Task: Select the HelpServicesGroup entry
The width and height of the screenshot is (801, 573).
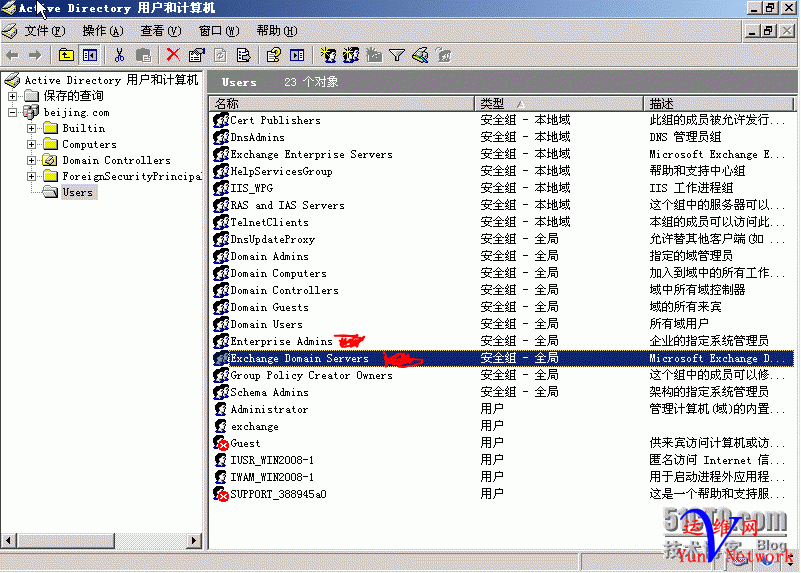Action: [x=281, y=171]
